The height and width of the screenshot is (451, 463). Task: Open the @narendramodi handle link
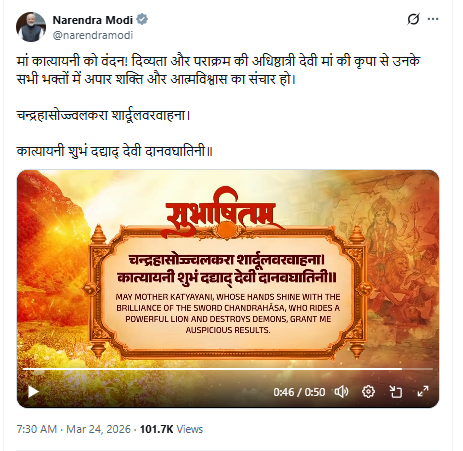pyautogui.click(x=93, y=35)
